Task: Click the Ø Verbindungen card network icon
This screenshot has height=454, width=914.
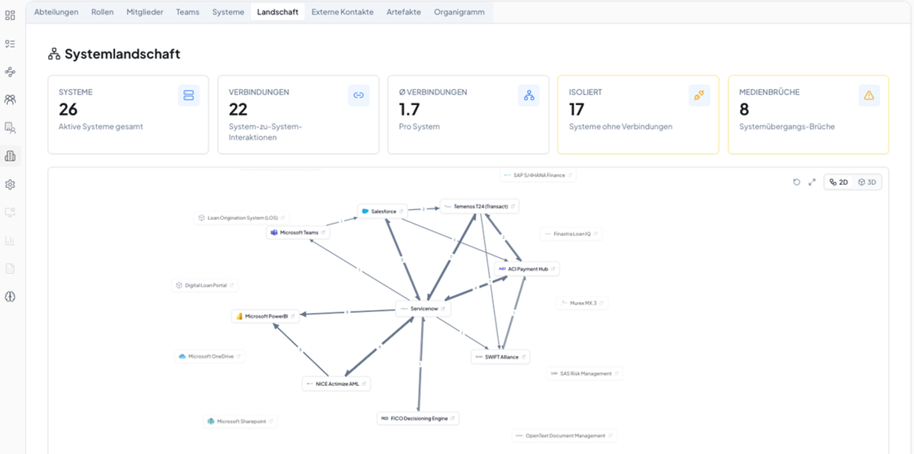Action: (x=529, y=96)
